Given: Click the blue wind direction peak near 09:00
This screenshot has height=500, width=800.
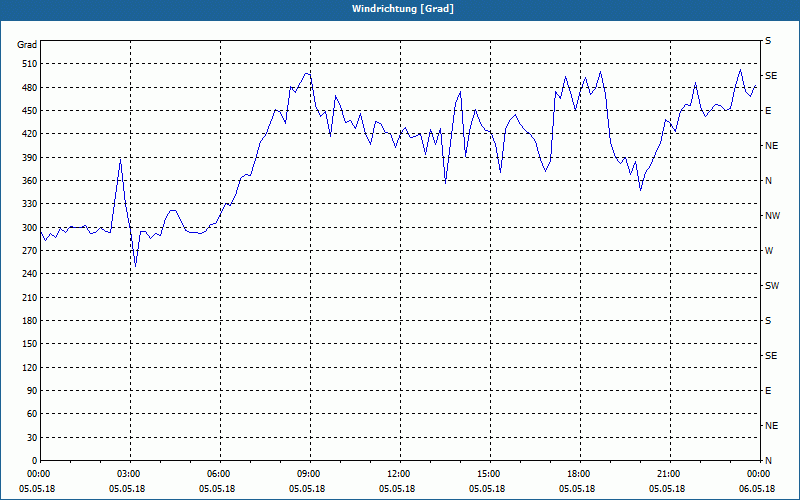Looking at the screenshot, I should (x=307, y=73).
